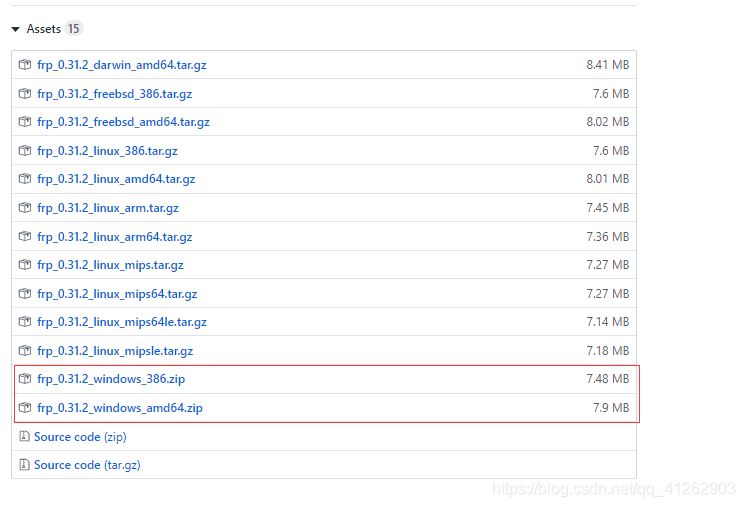745x507 pixels.
Task: Click zip file icon beside Source code (tar.gz)
Action: 24,465
